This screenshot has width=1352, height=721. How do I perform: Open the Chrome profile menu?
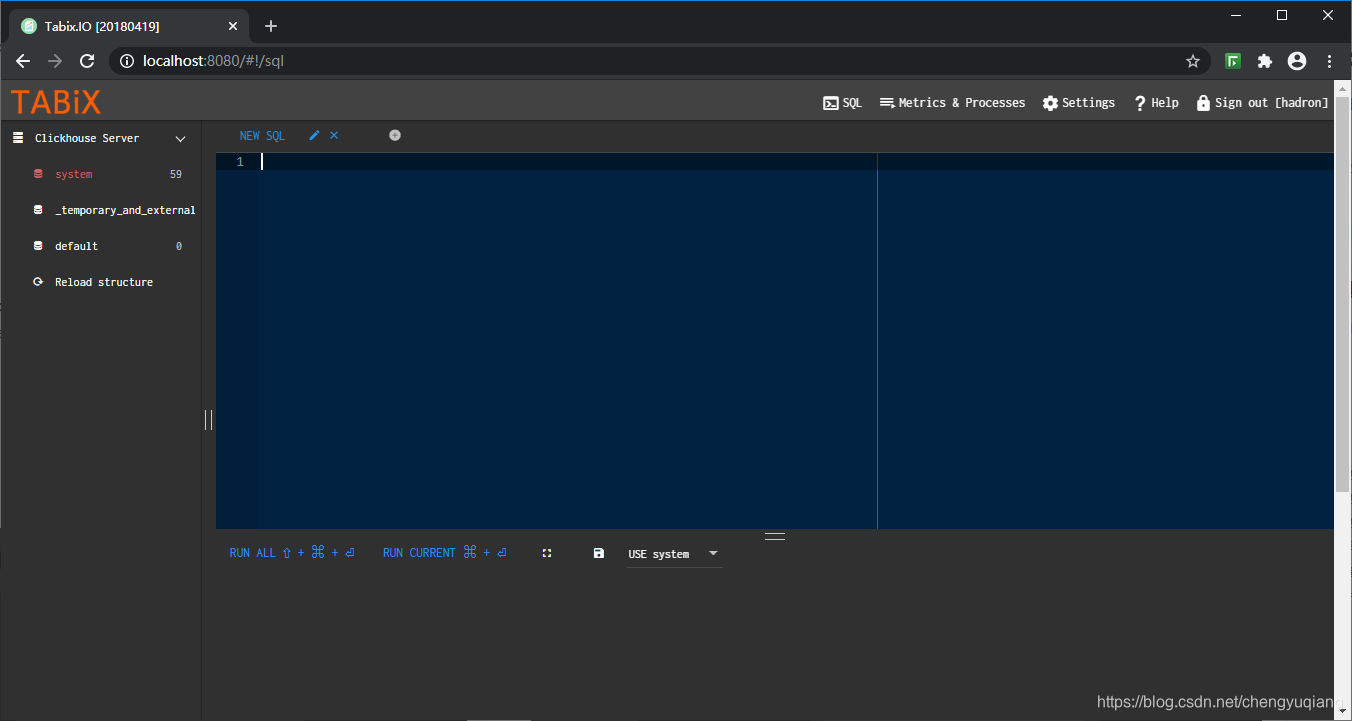point(1297,61)
